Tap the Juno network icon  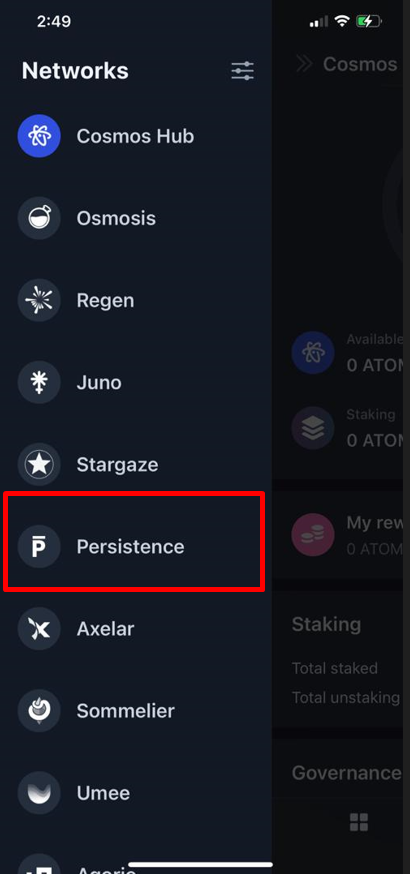[39, 382]
